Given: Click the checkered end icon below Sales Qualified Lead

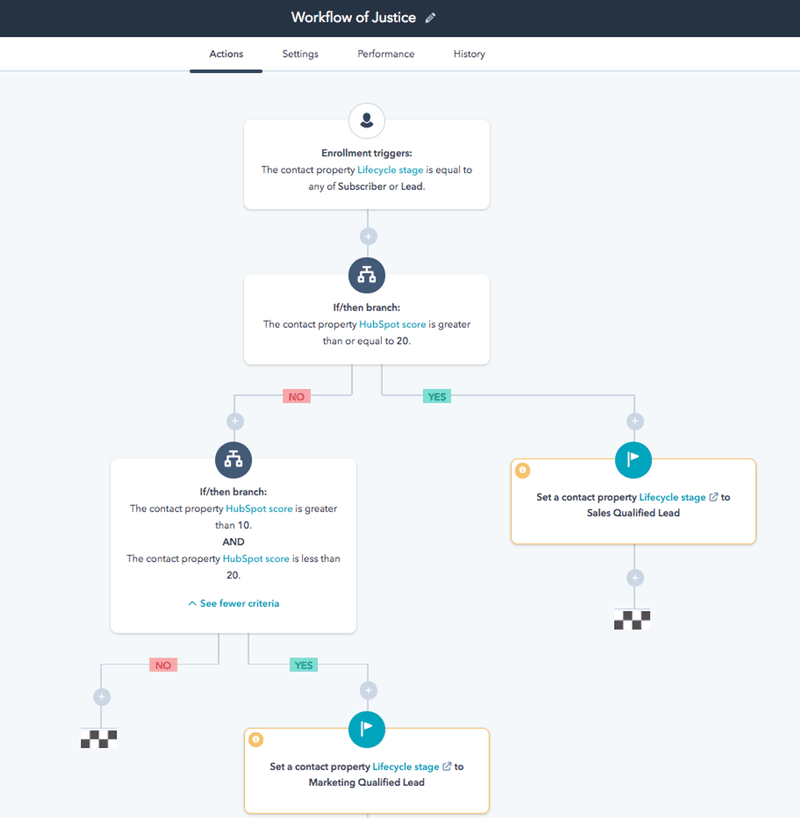Looking at the screenshot, I should coord(633,619).
